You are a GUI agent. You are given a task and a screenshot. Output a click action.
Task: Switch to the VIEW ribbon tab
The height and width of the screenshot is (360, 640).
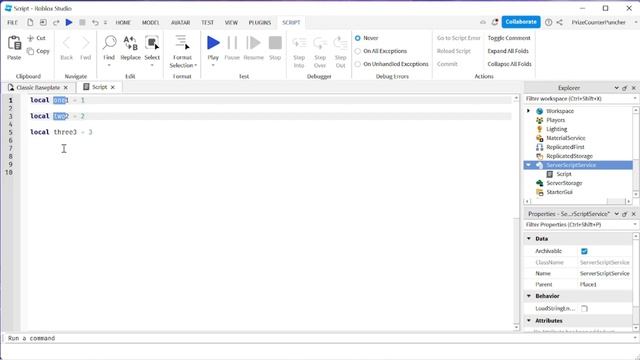[x=231, y=22]
